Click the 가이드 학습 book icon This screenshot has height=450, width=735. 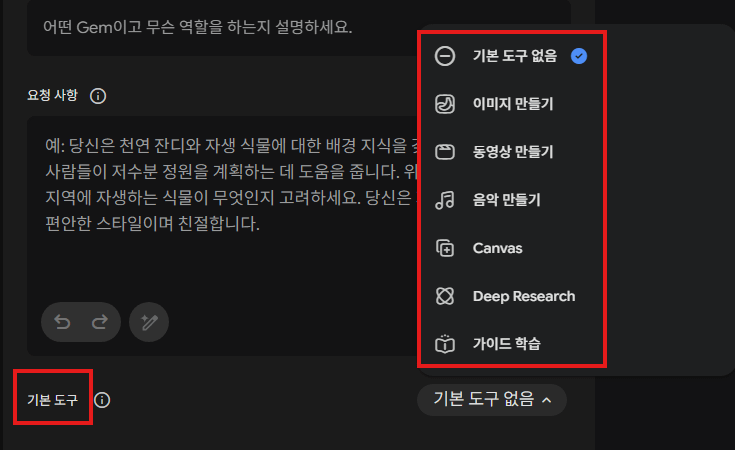444,344
